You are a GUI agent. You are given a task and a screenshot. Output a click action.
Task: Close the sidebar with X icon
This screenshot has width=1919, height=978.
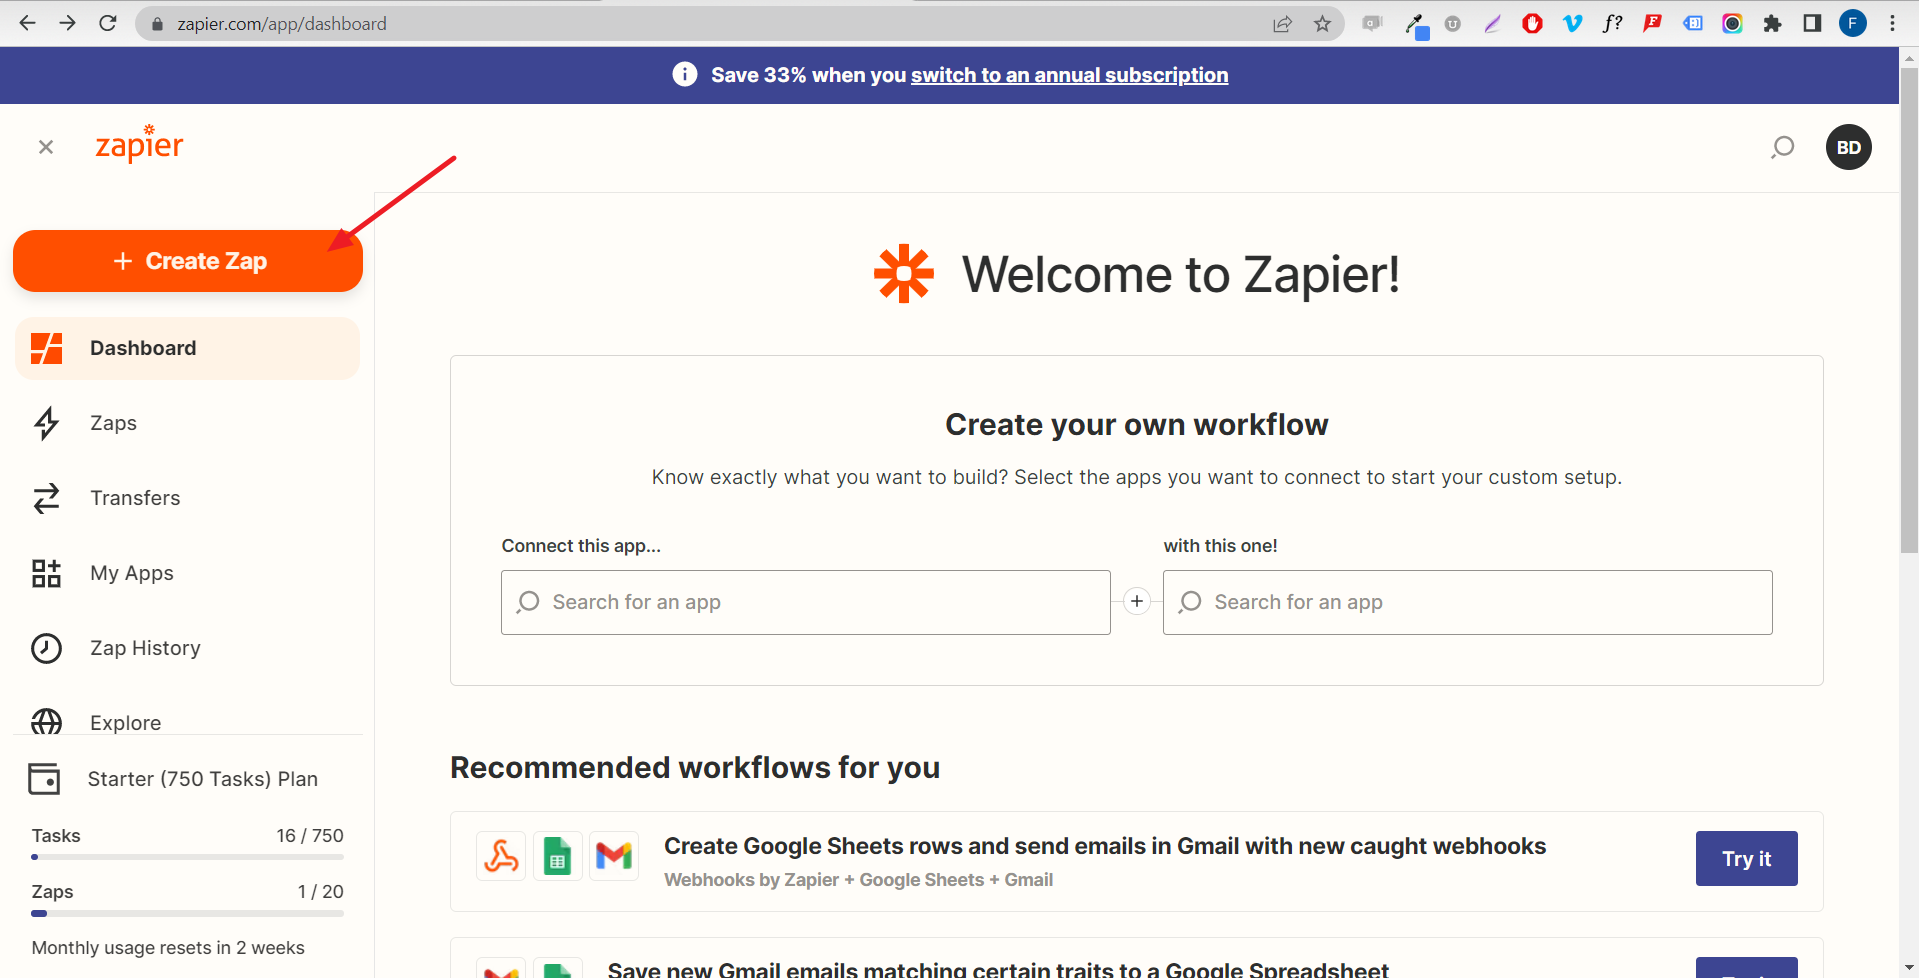pyautogui.click(x=46, y=147)
